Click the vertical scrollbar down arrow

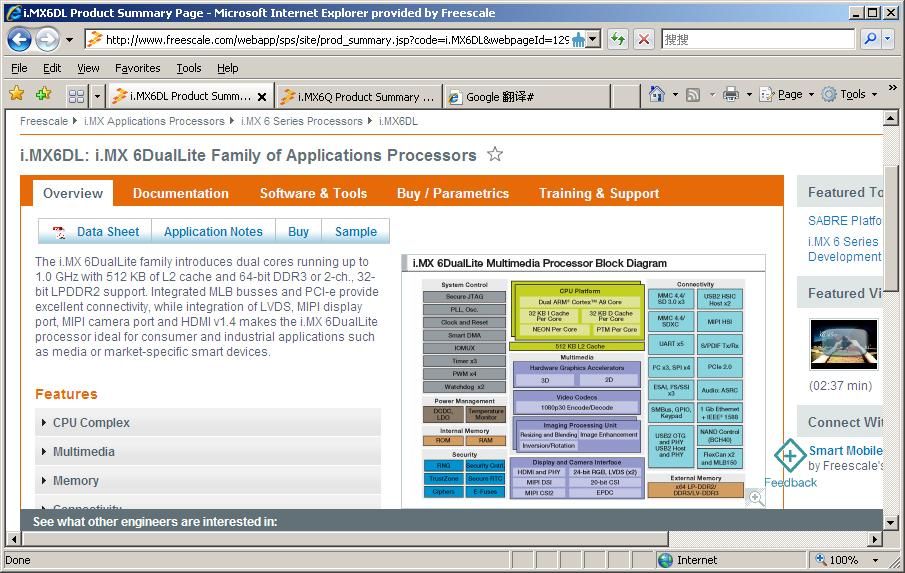pyautogui.click(x=891, y=523)
